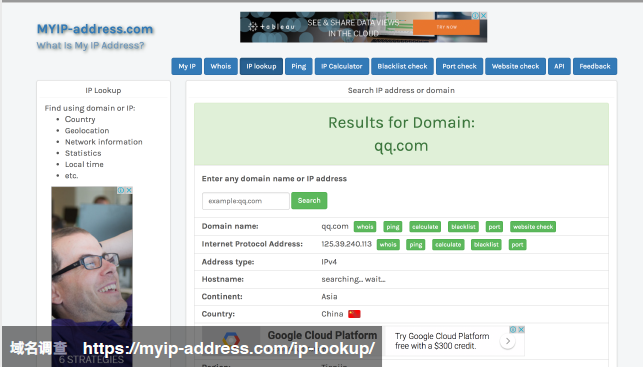This screenshot has height=367, width=643.
Task: Click the 'China' country value
Action: pyautogui.click(x=332, y=314)
